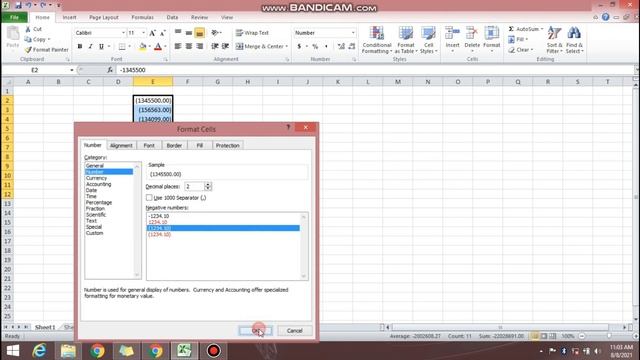This screenshot has height=360, width=640.
Task: Switch to the Border tab in dialog
Action: point(174,145)
